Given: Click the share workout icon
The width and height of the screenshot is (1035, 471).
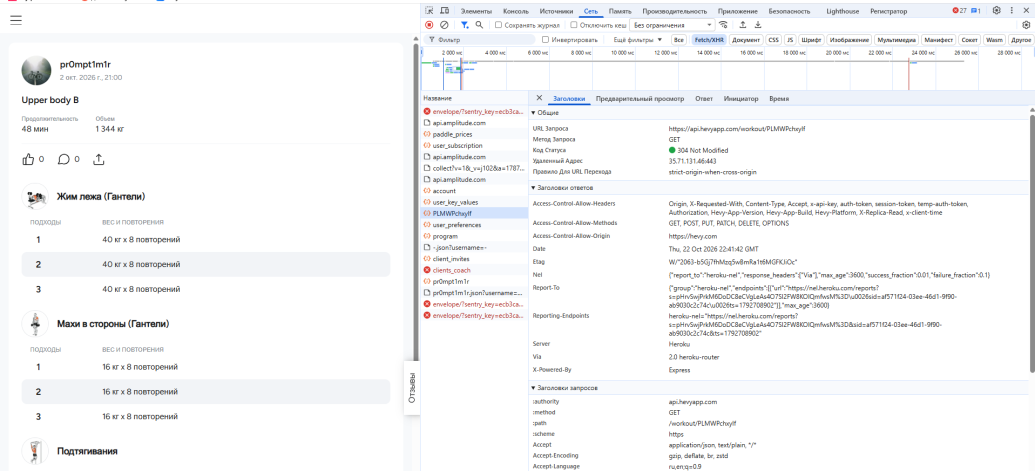Looking at the screenshot, I should tap(99, 159).
